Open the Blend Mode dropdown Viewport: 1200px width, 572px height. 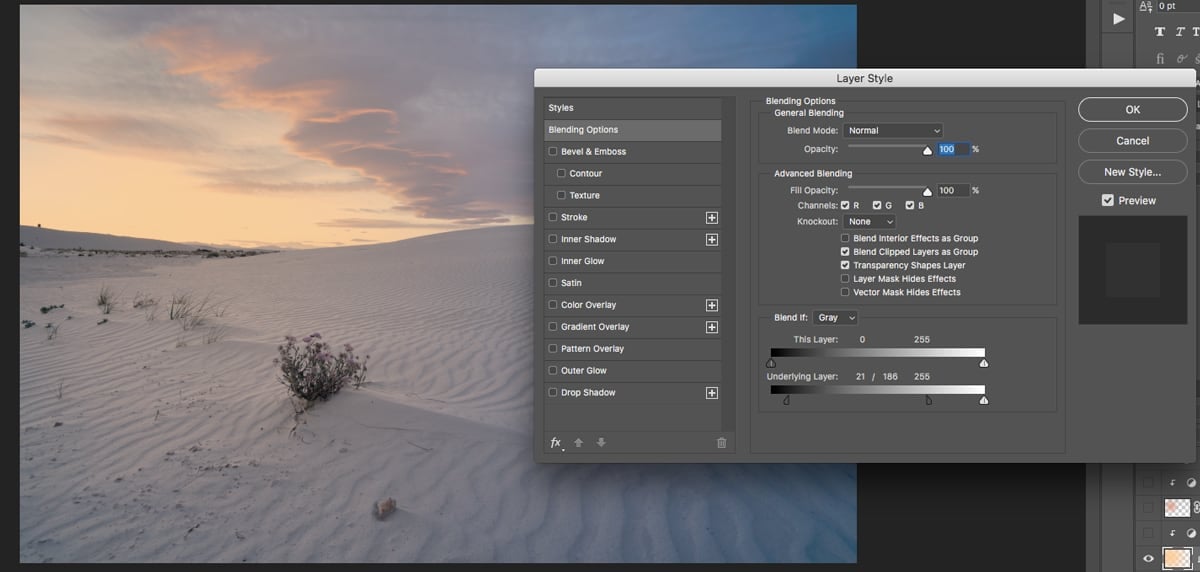892,130
